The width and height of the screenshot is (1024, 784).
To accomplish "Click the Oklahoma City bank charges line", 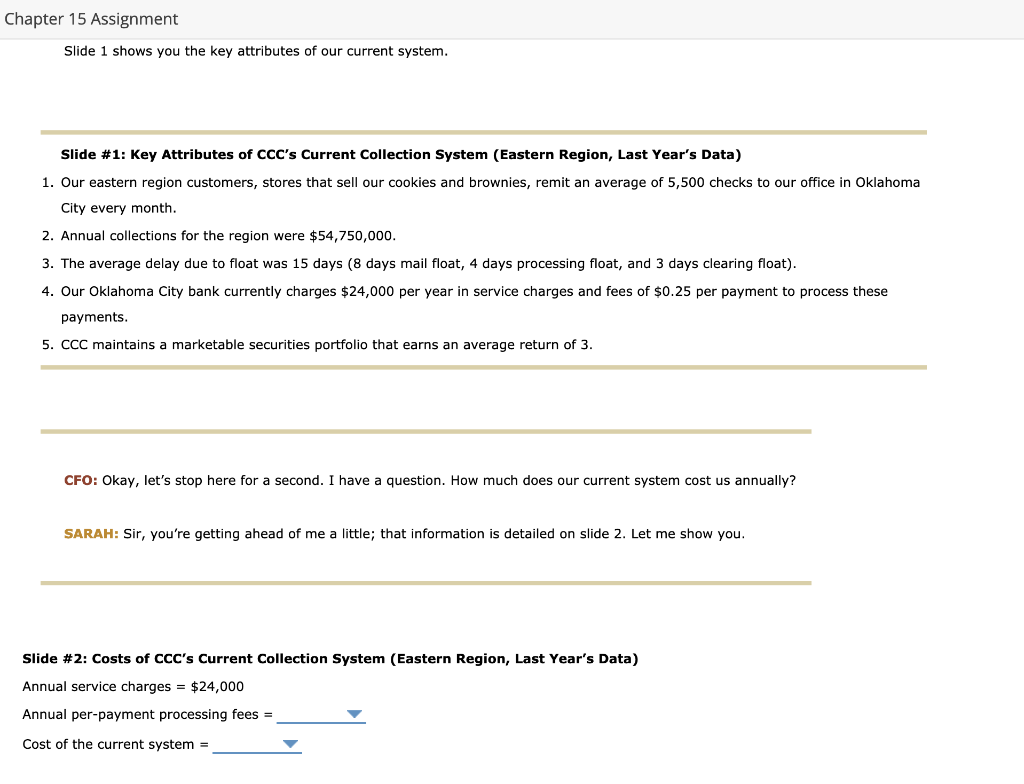I will [x=474, y=304].
